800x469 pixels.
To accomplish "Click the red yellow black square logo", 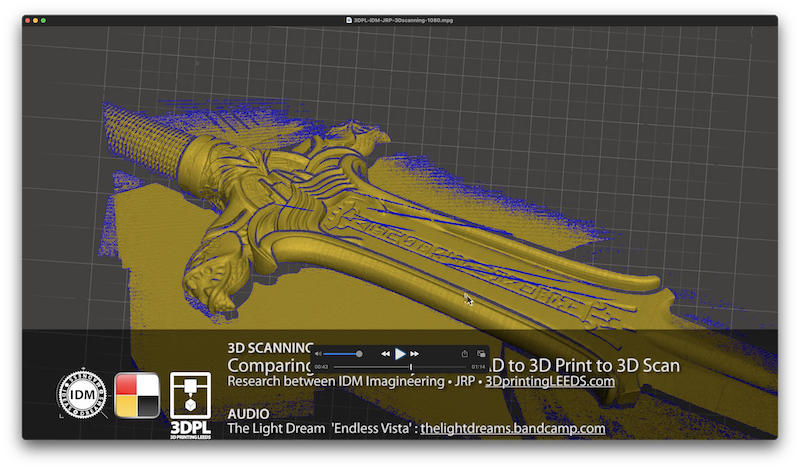I will pos(135,394).
